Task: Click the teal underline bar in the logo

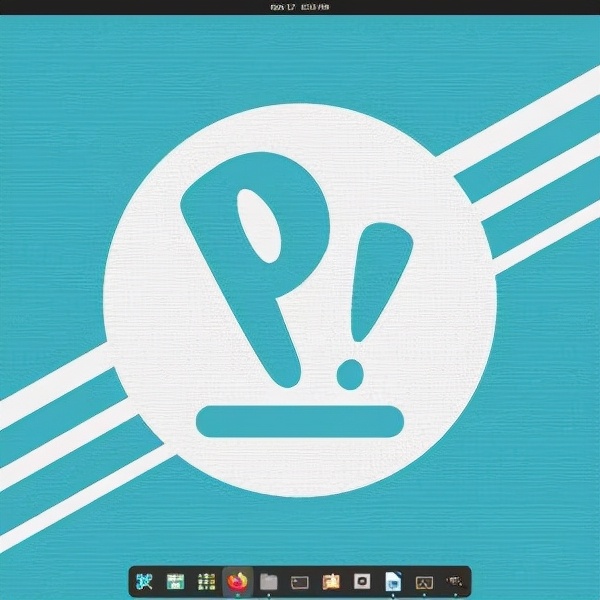Action: [x=299, y=422]
